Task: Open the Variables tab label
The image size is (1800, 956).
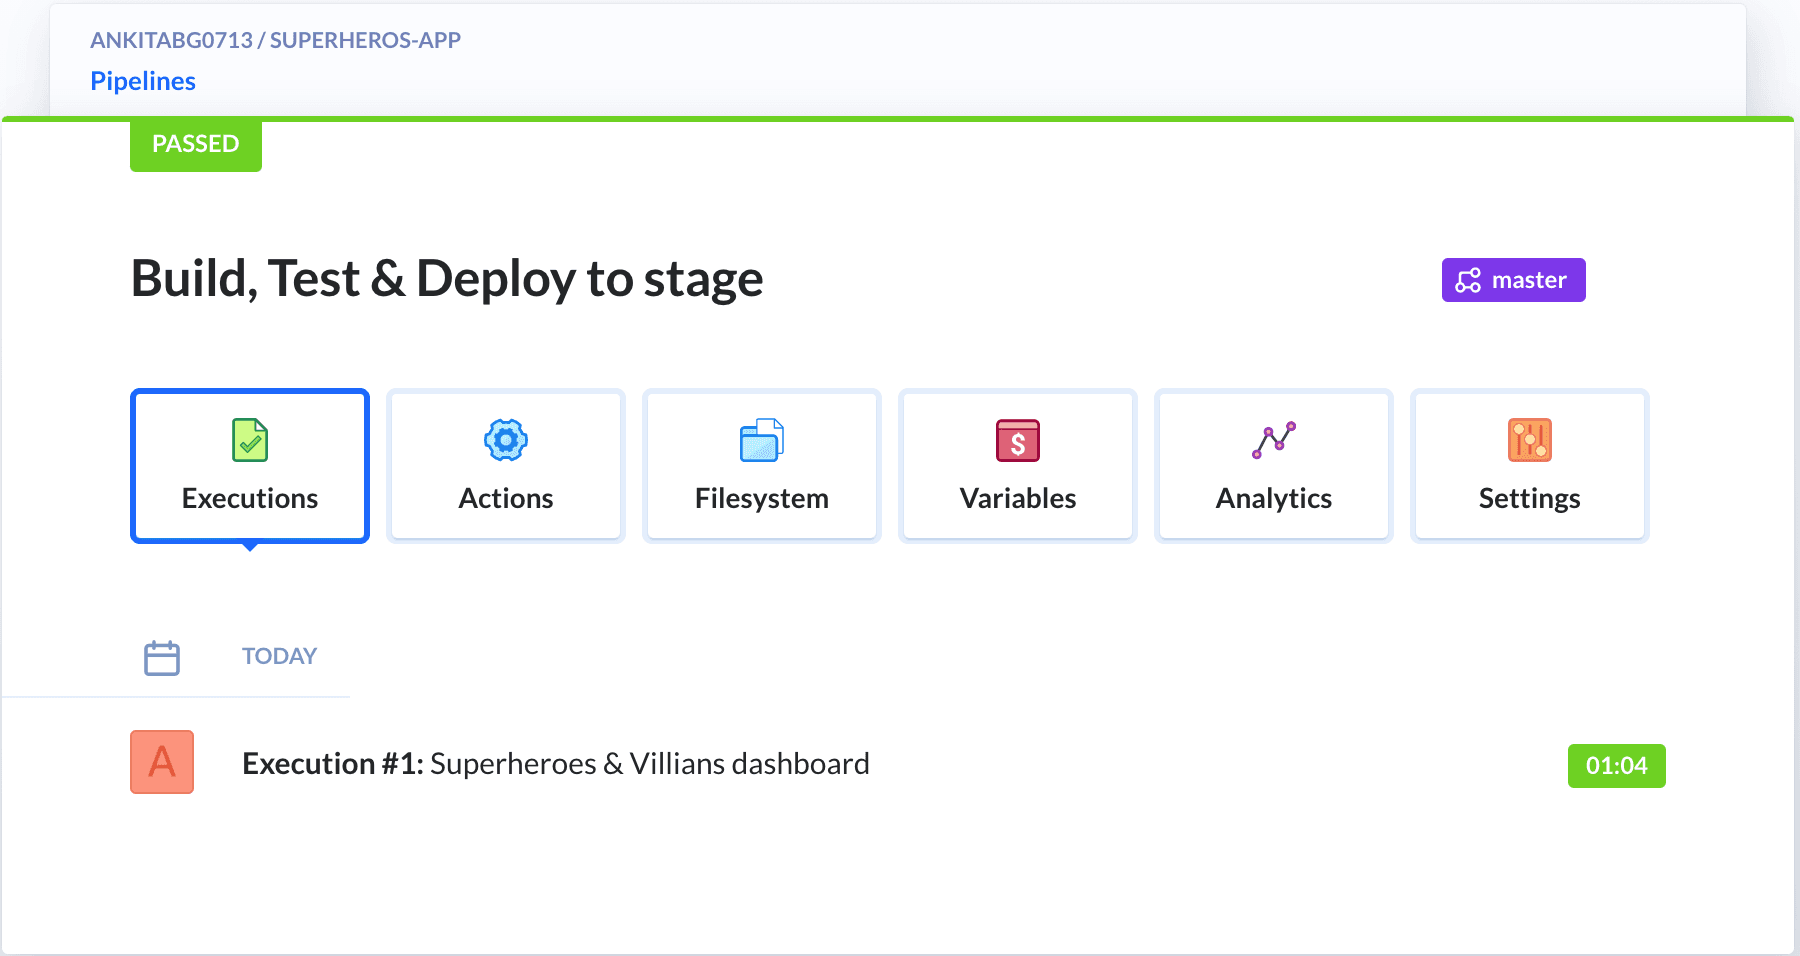Action: (x=1018, y=498)
